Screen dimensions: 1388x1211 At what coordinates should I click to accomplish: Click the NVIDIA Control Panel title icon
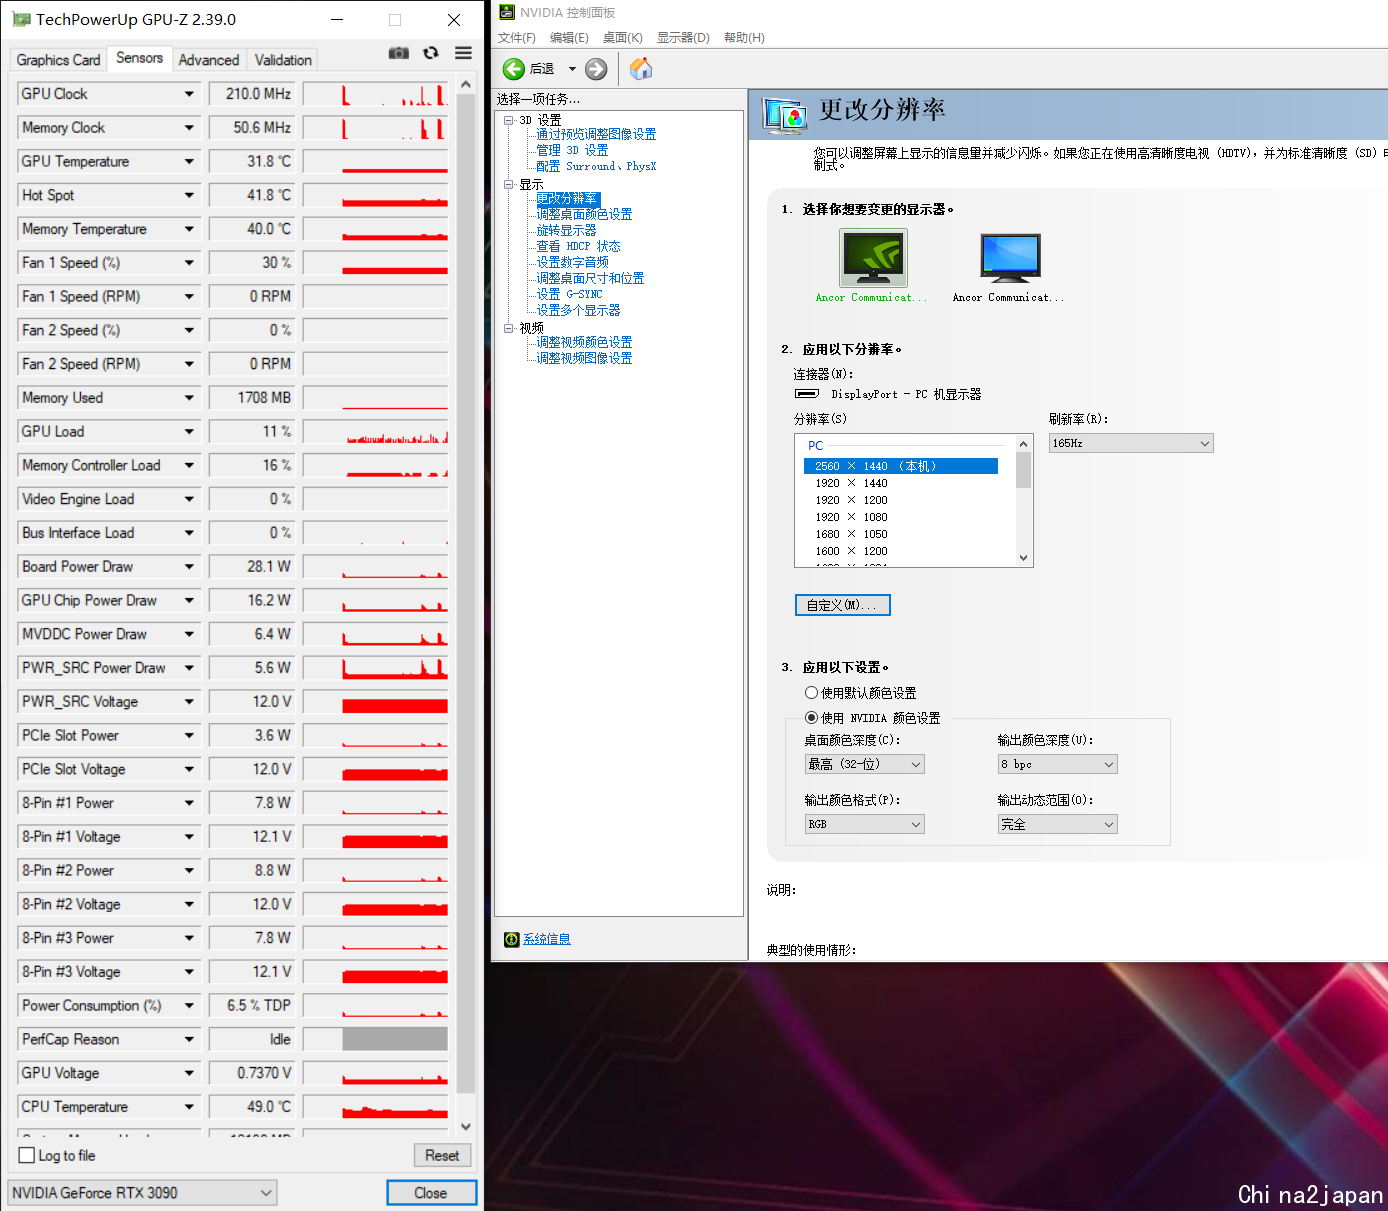point(507,12)
